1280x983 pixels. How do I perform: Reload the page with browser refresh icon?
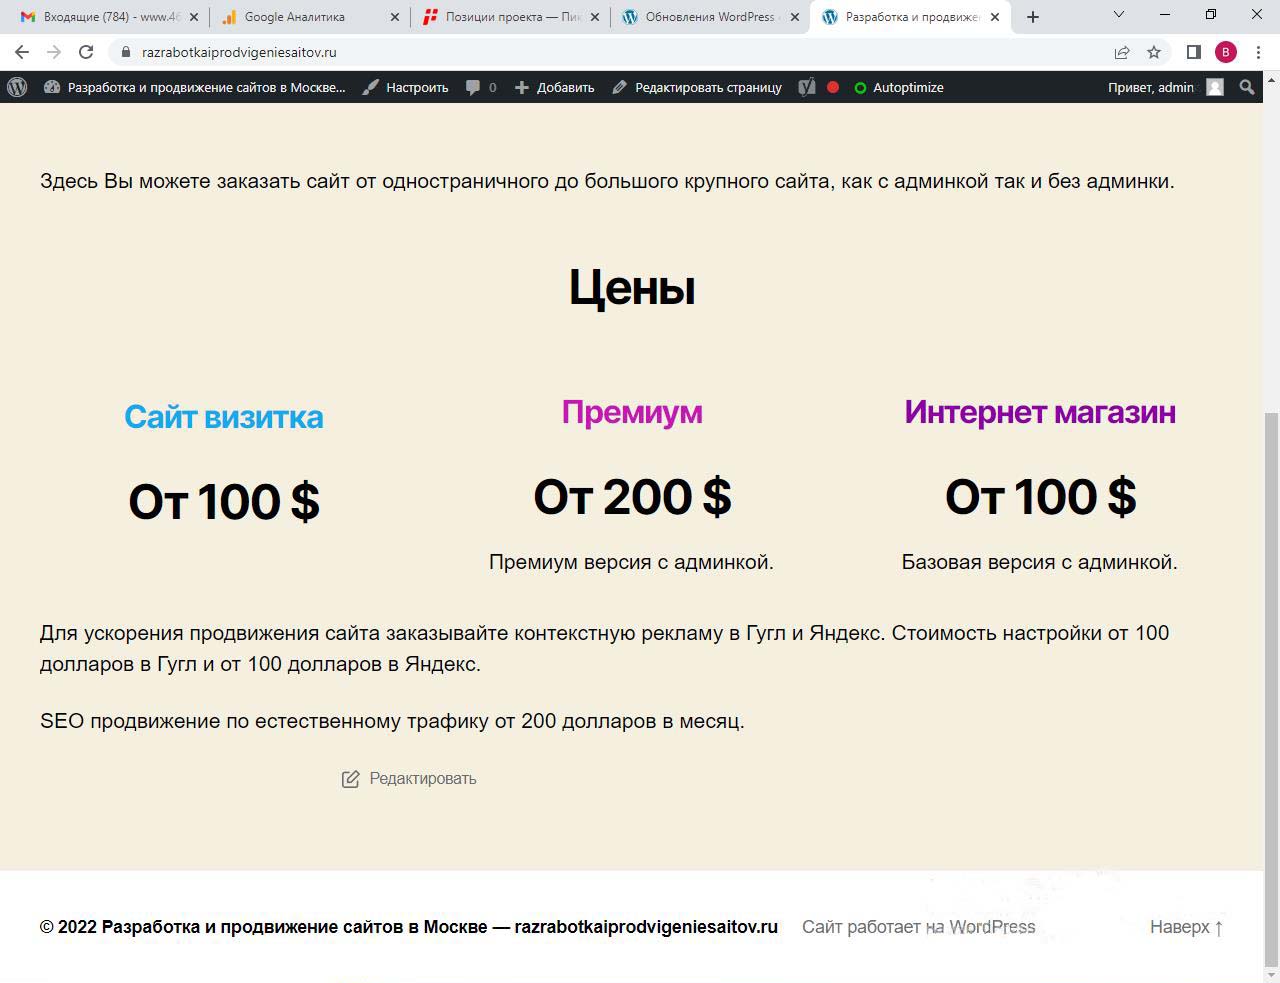pos(86,52)
